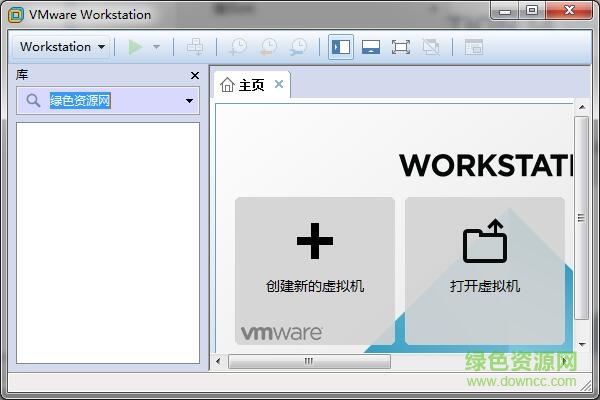Select the 主页 home tab
This screenshot has width=600, height=400.
point(243,85)
